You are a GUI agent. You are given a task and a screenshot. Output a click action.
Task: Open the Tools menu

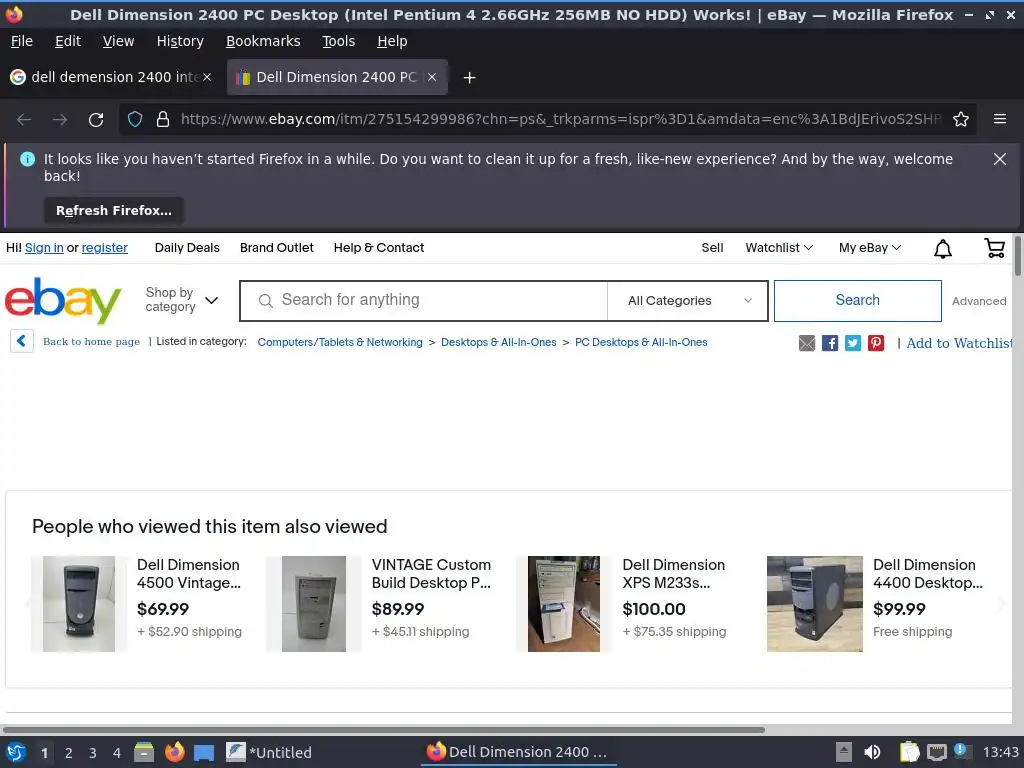339,41
